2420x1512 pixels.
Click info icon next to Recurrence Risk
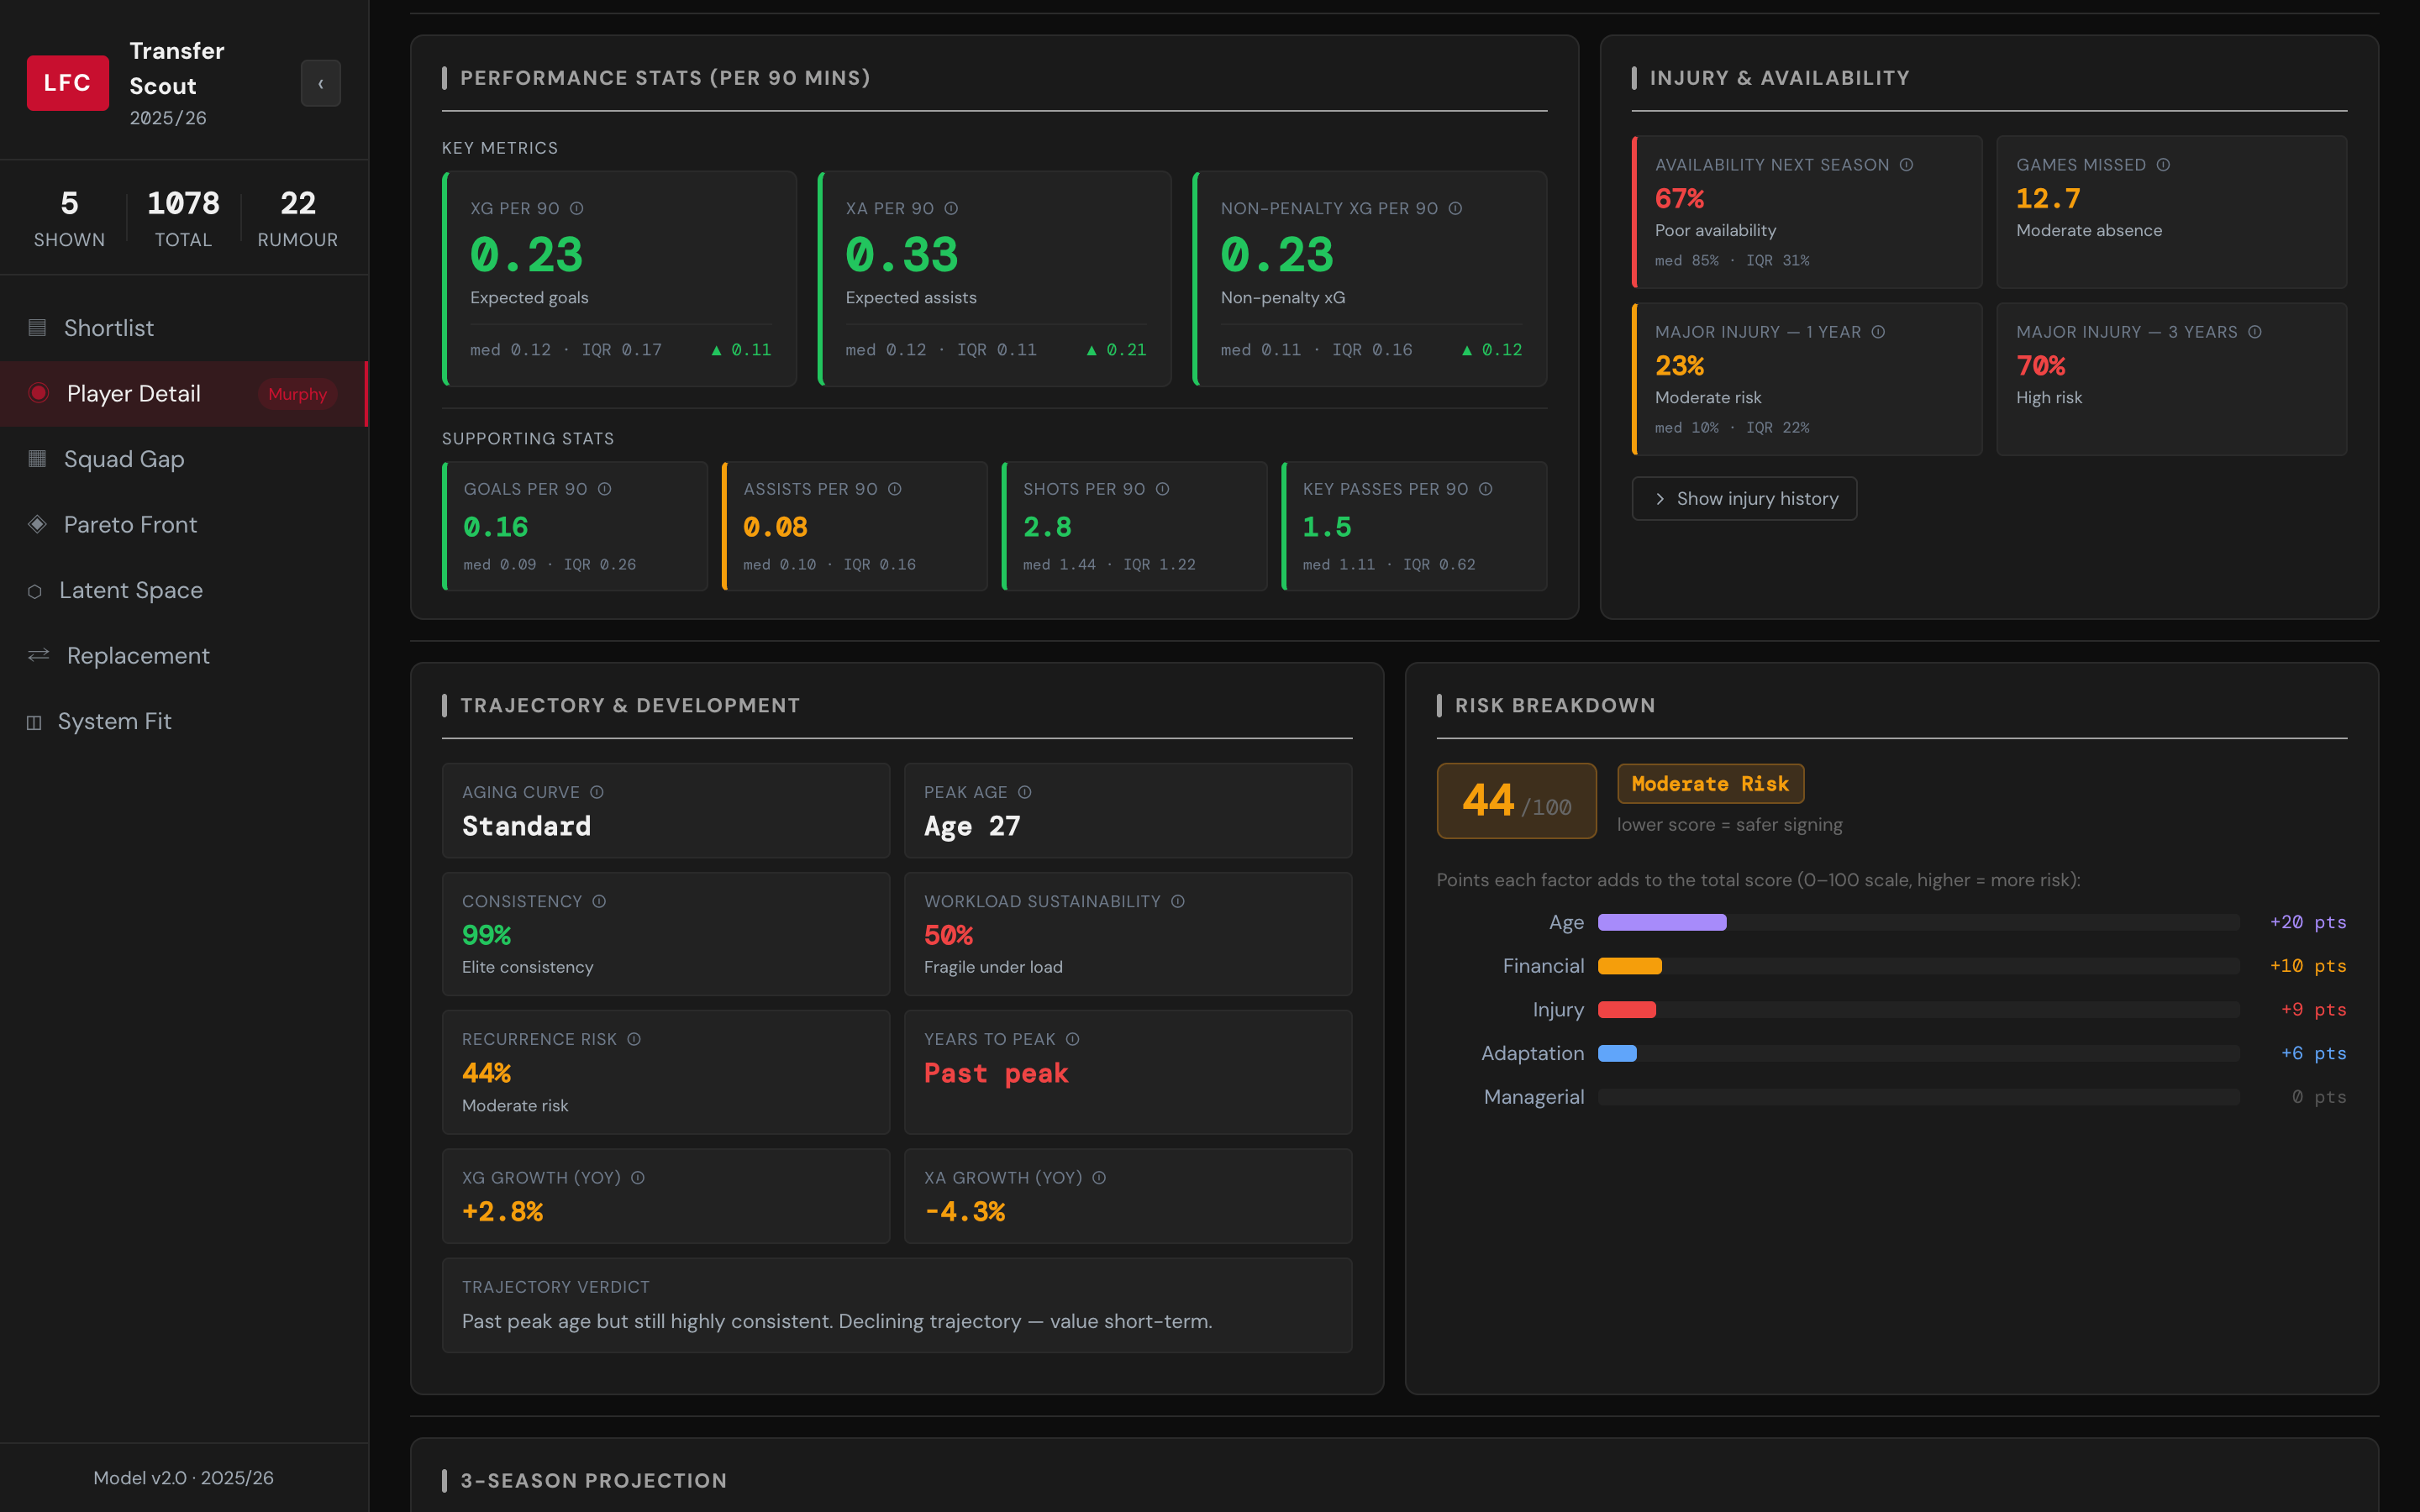pos(634,1039)
